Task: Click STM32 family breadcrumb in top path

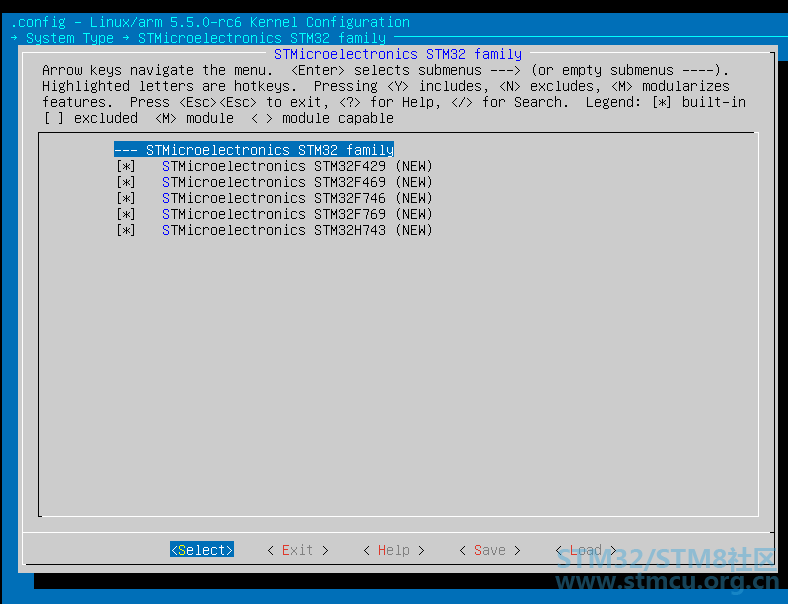Action: [262, 38]
